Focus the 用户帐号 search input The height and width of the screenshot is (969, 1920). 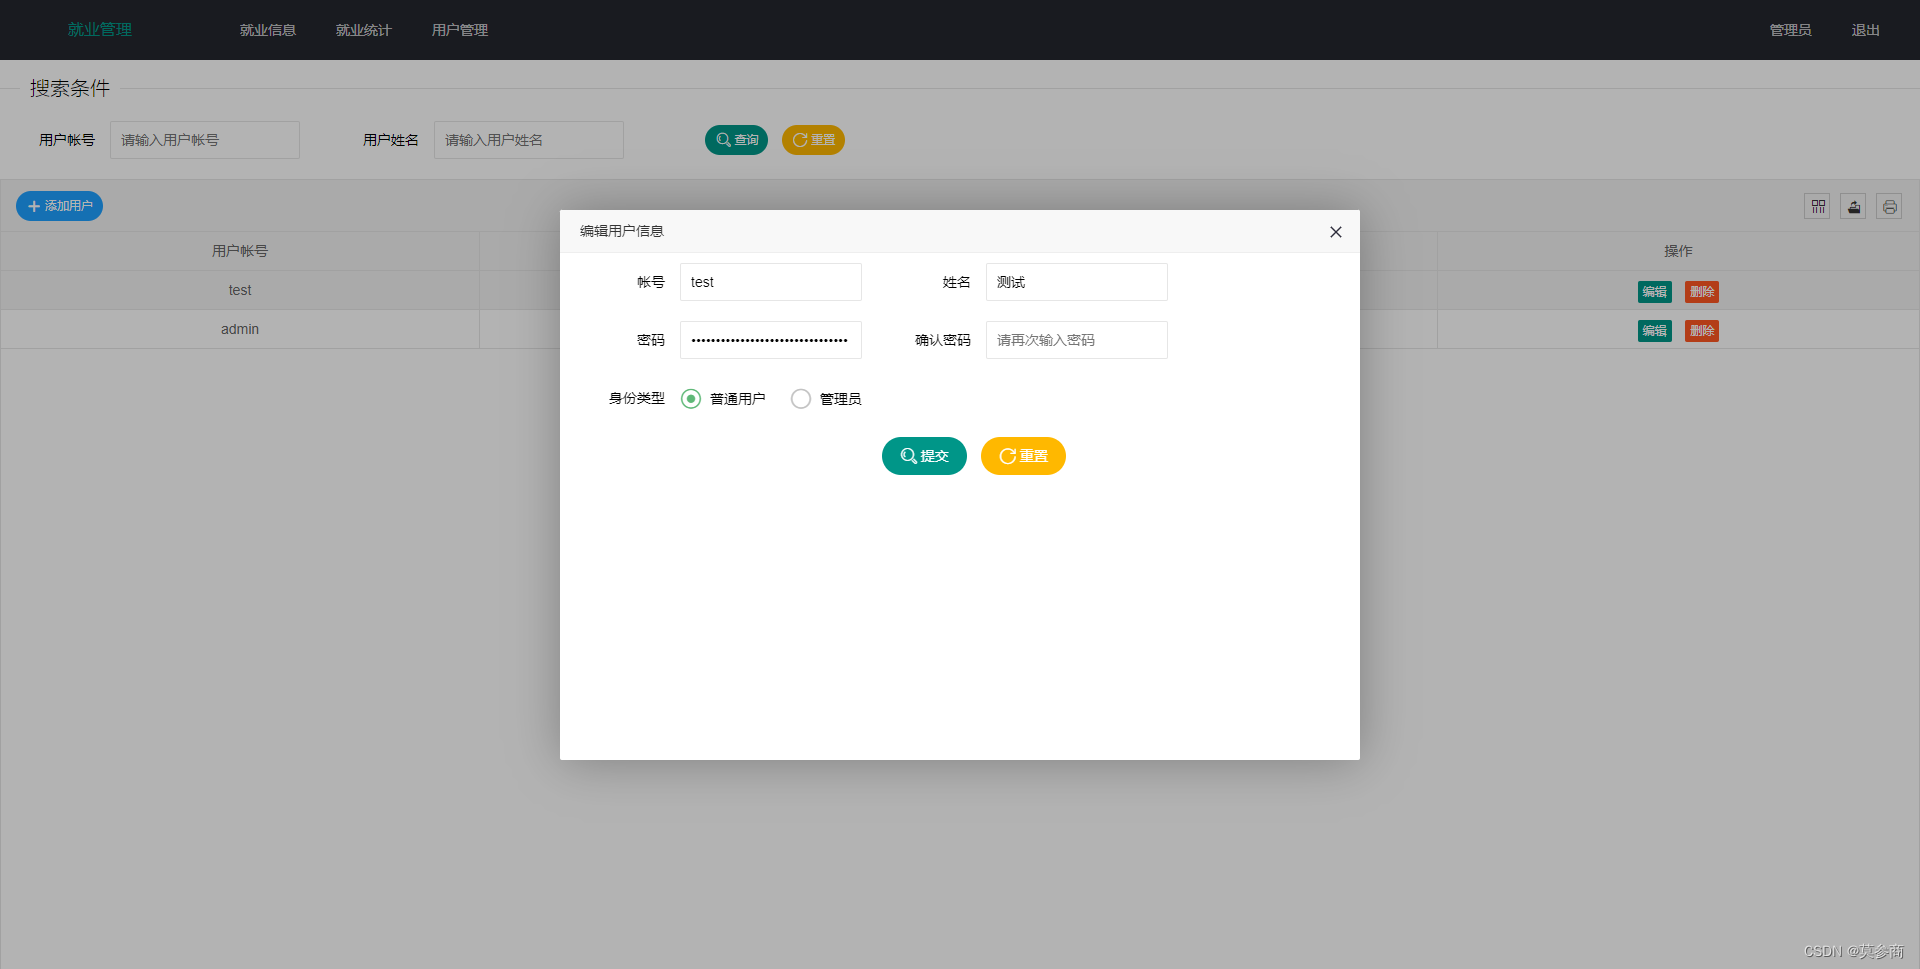(204, 140)
